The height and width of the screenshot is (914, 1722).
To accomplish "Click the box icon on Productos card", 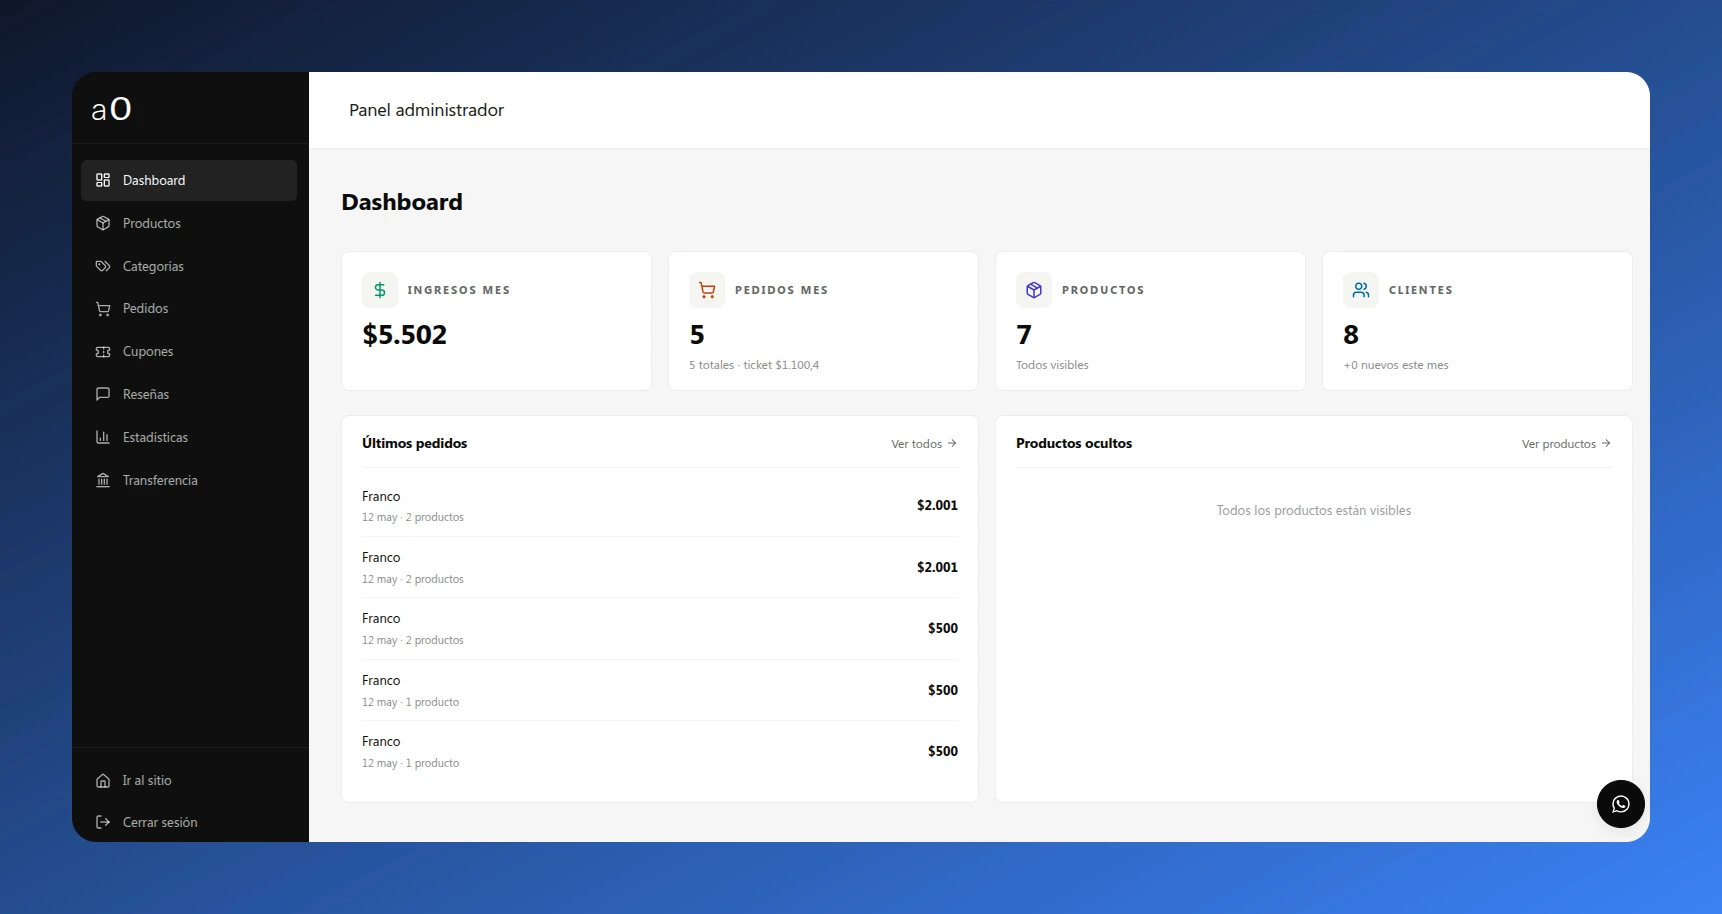I will coord(1034,290).
